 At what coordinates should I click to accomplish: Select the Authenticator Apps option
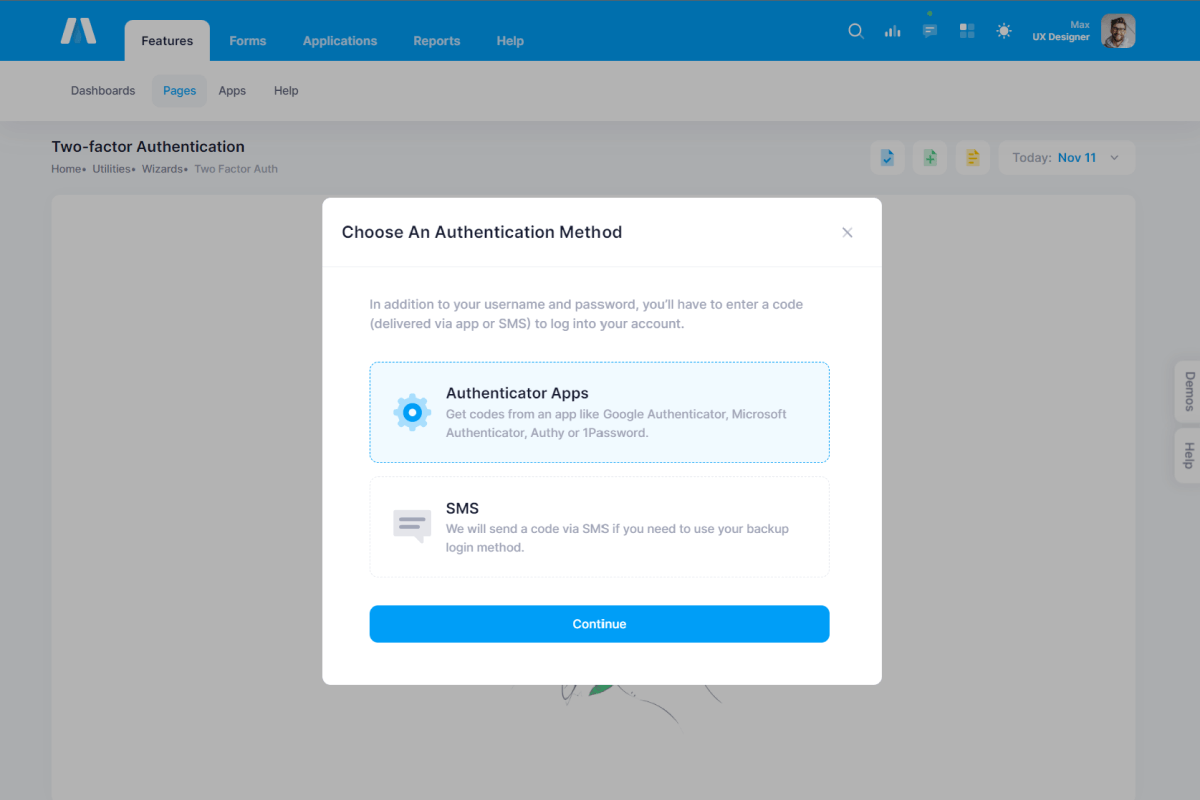pos(599,412)
